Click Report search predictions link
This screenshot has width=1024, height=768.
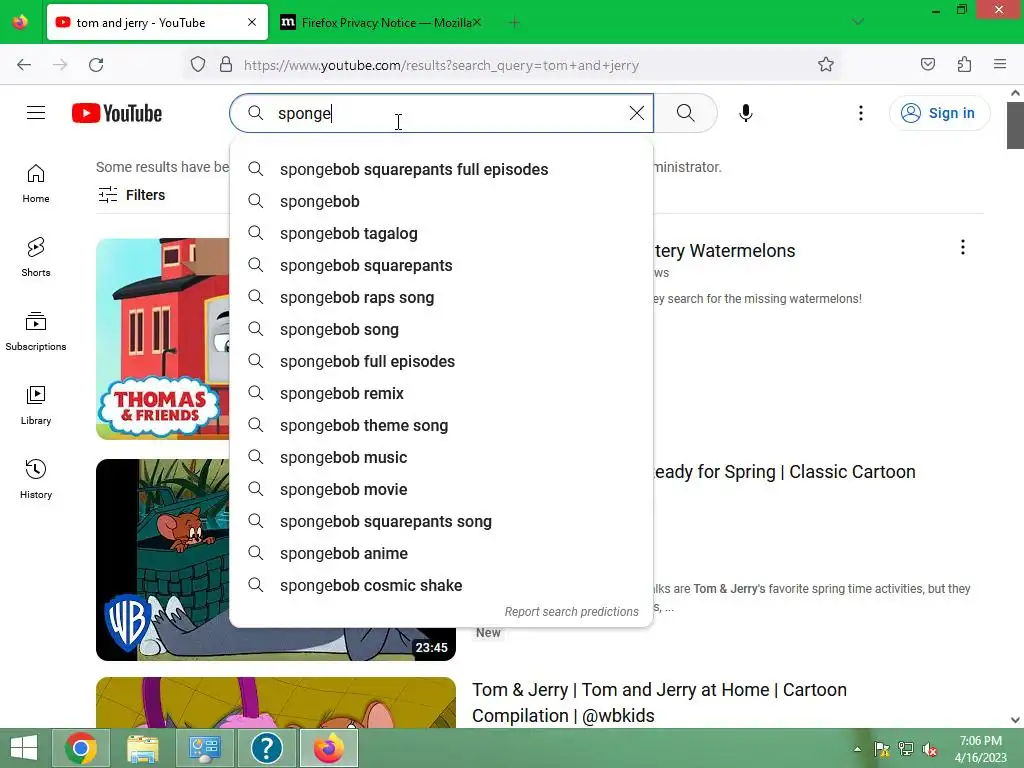(x=571, y=612)
